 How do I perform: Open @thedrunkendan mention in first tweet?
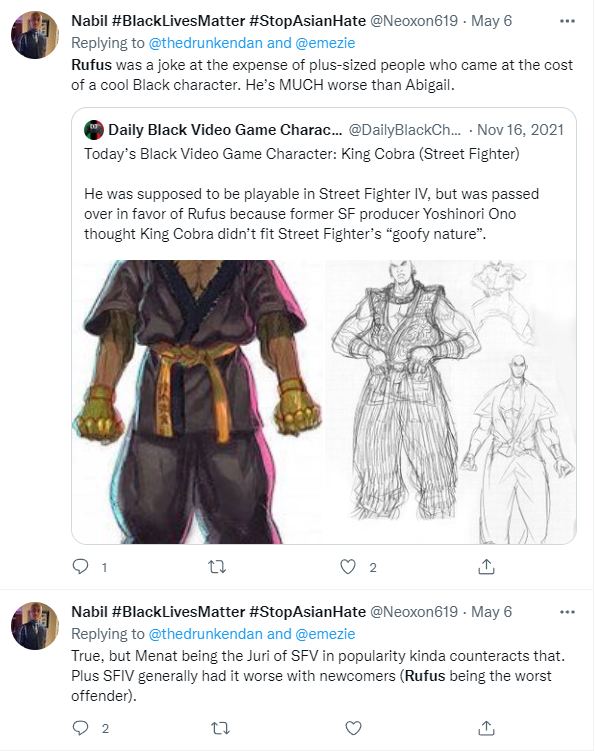pos(206,43)
